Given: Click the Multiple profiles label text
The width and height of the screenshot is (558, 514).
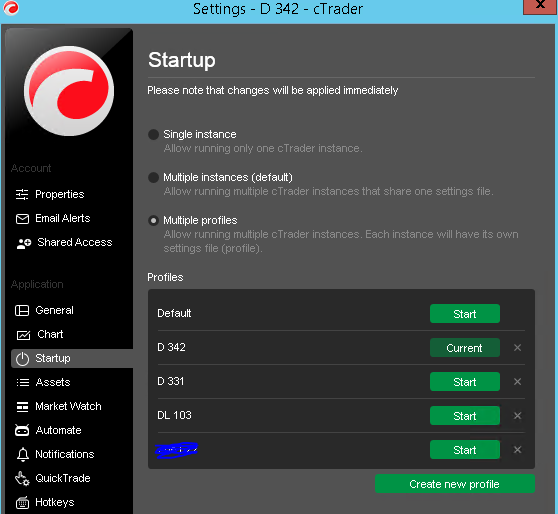Looking at the screenshot, I should point(200,220).
